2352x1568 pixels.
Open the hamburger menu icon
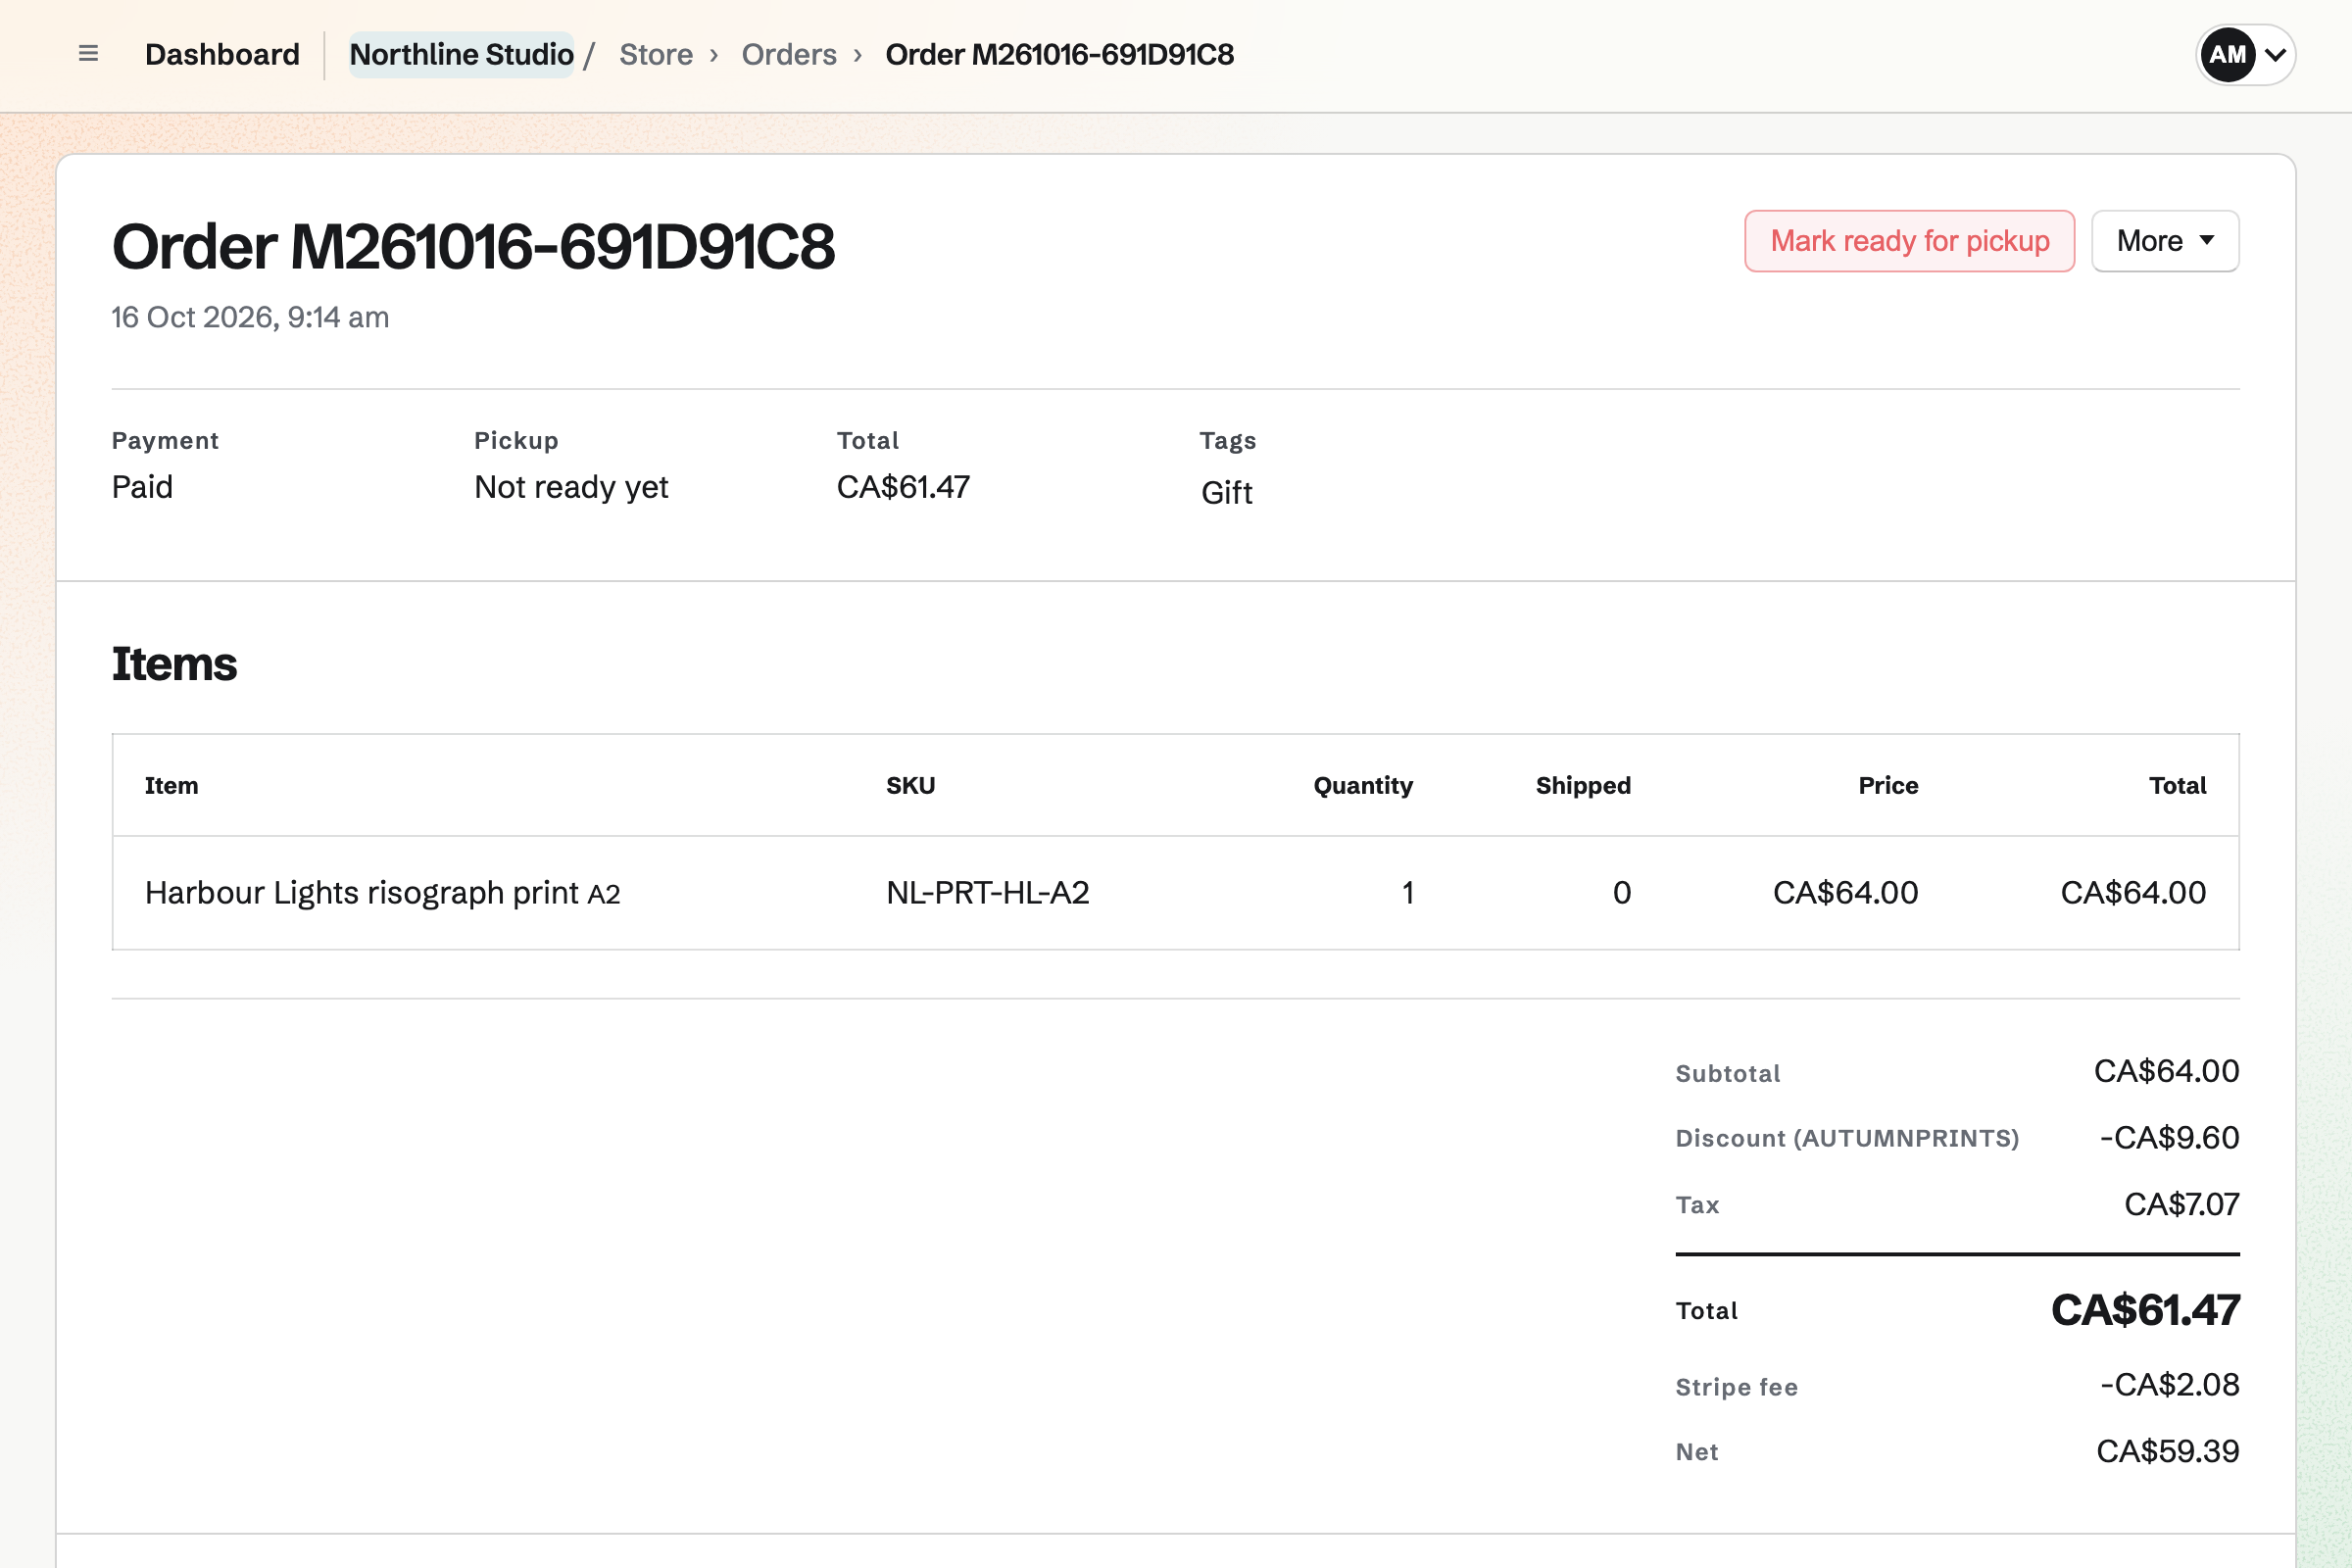point(88,54)
